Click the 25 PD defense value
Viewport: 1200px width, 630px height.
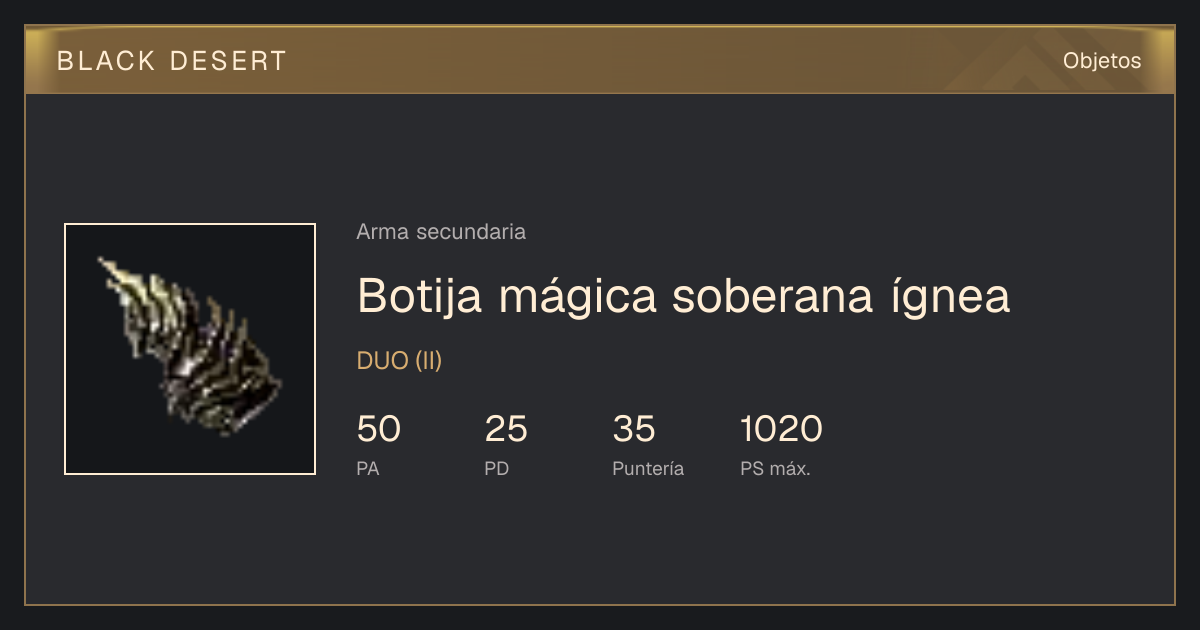(506, 429)
